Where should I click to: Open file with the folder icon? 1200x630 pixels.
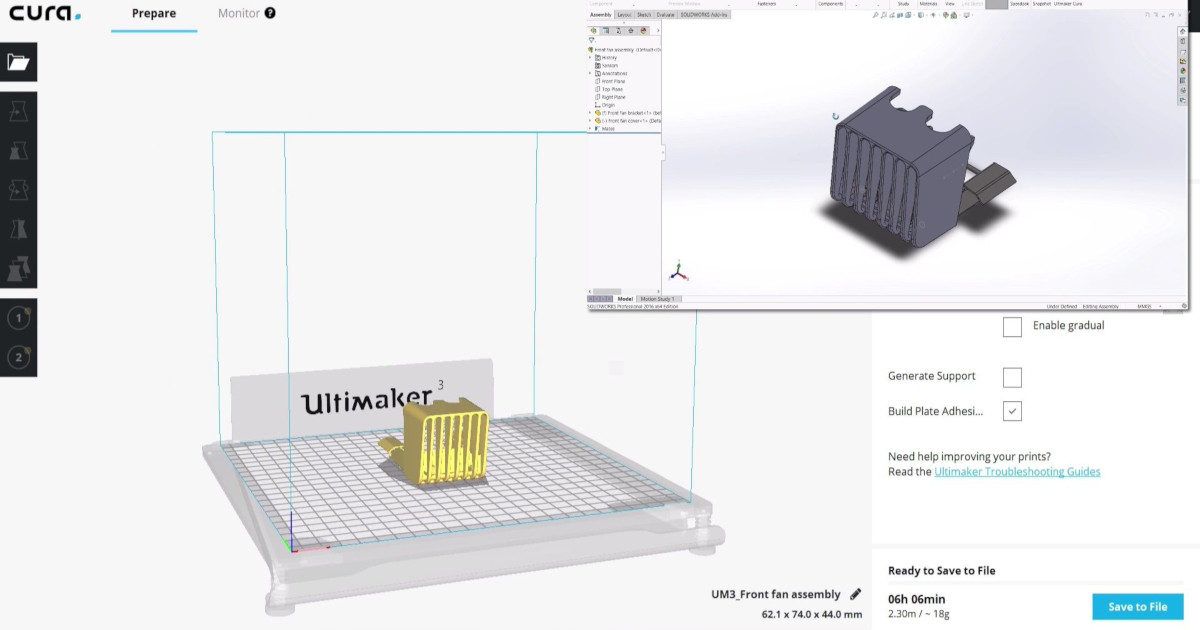point(18,62)
